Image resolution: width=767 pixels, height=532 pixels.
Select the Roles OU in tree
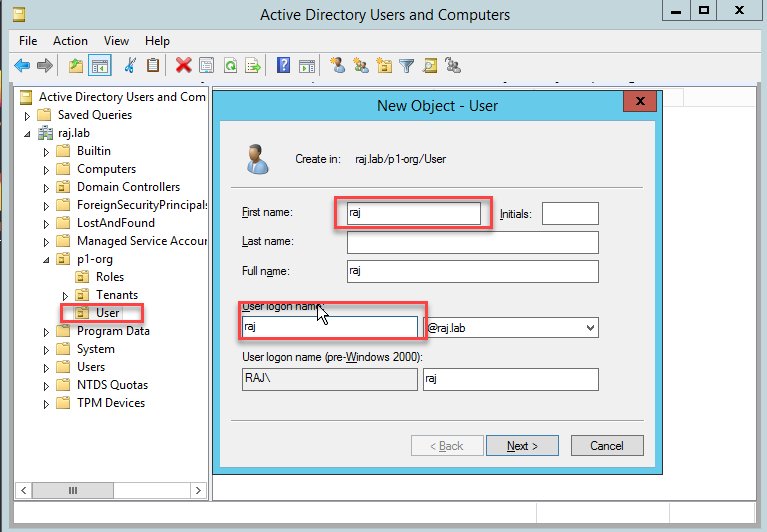tap(110, 277)
